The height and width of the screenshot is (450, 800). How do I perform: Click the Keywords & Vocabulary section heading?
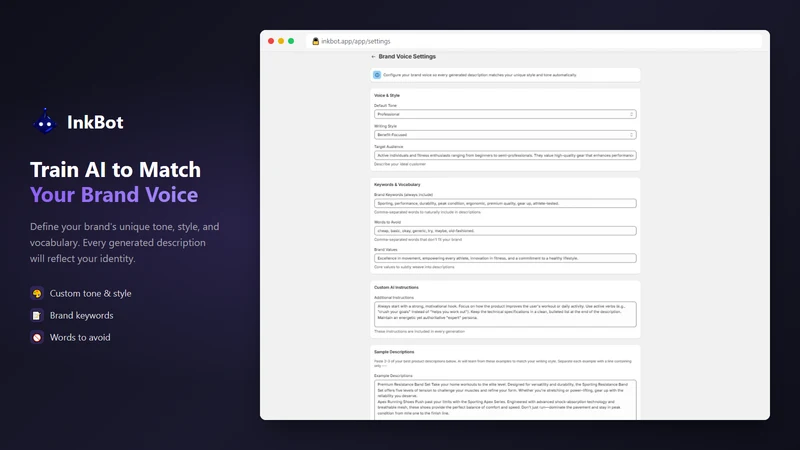tap(397, 185)
